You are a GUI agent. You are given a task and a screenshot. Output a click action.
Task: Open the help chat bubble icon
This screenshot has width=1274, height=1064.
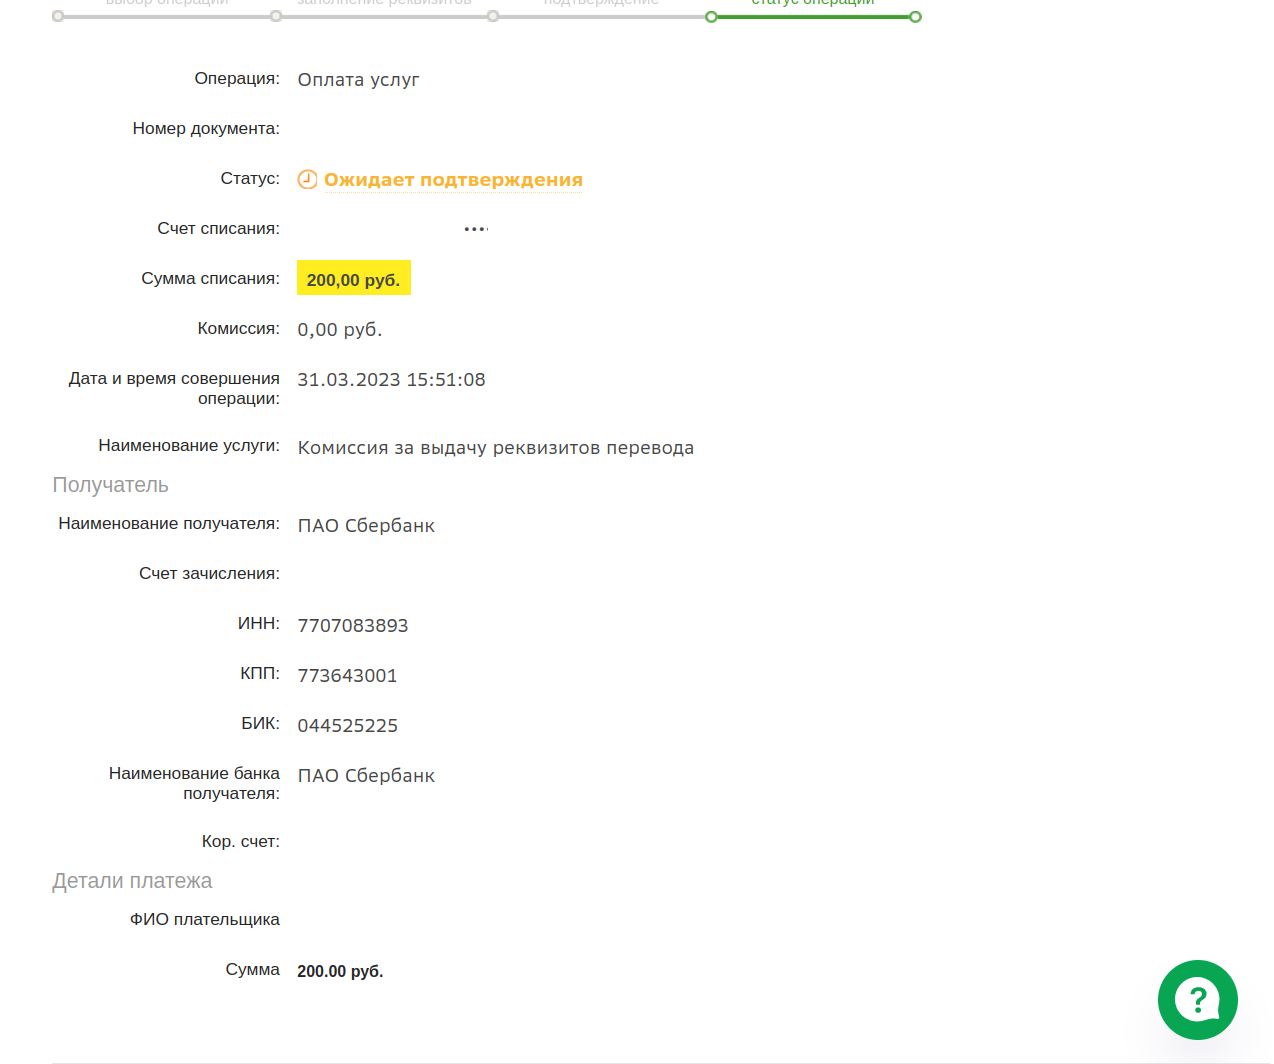coord(1197,1000)
